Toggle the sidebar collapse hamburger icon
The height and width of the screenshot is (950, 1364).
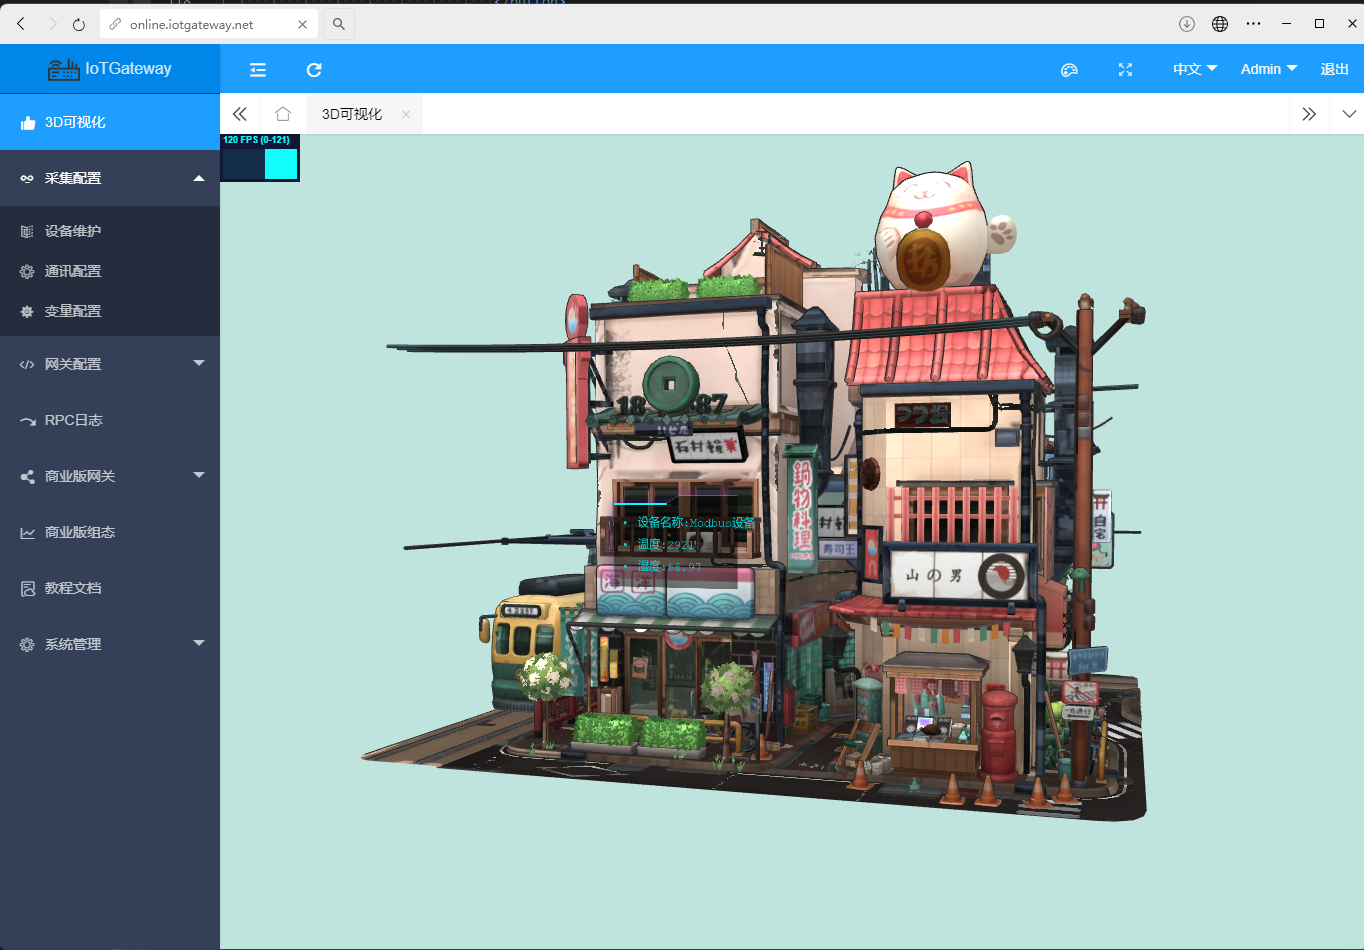tap(258, 69)
